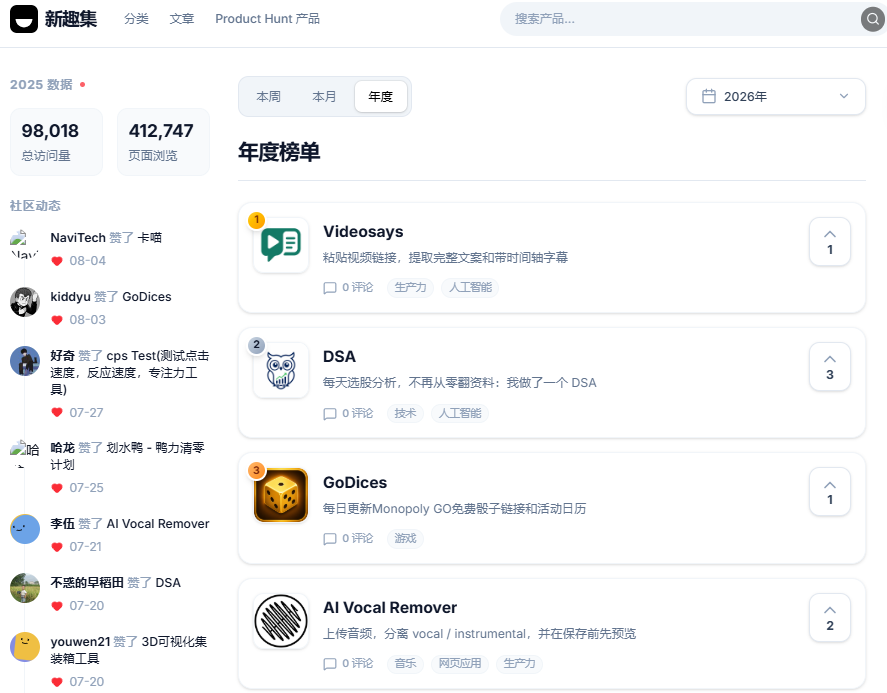Open Product Hunt 产品 page
Image resolution: width=887 pixels, height=693 pixels.
tap(268, 19)
